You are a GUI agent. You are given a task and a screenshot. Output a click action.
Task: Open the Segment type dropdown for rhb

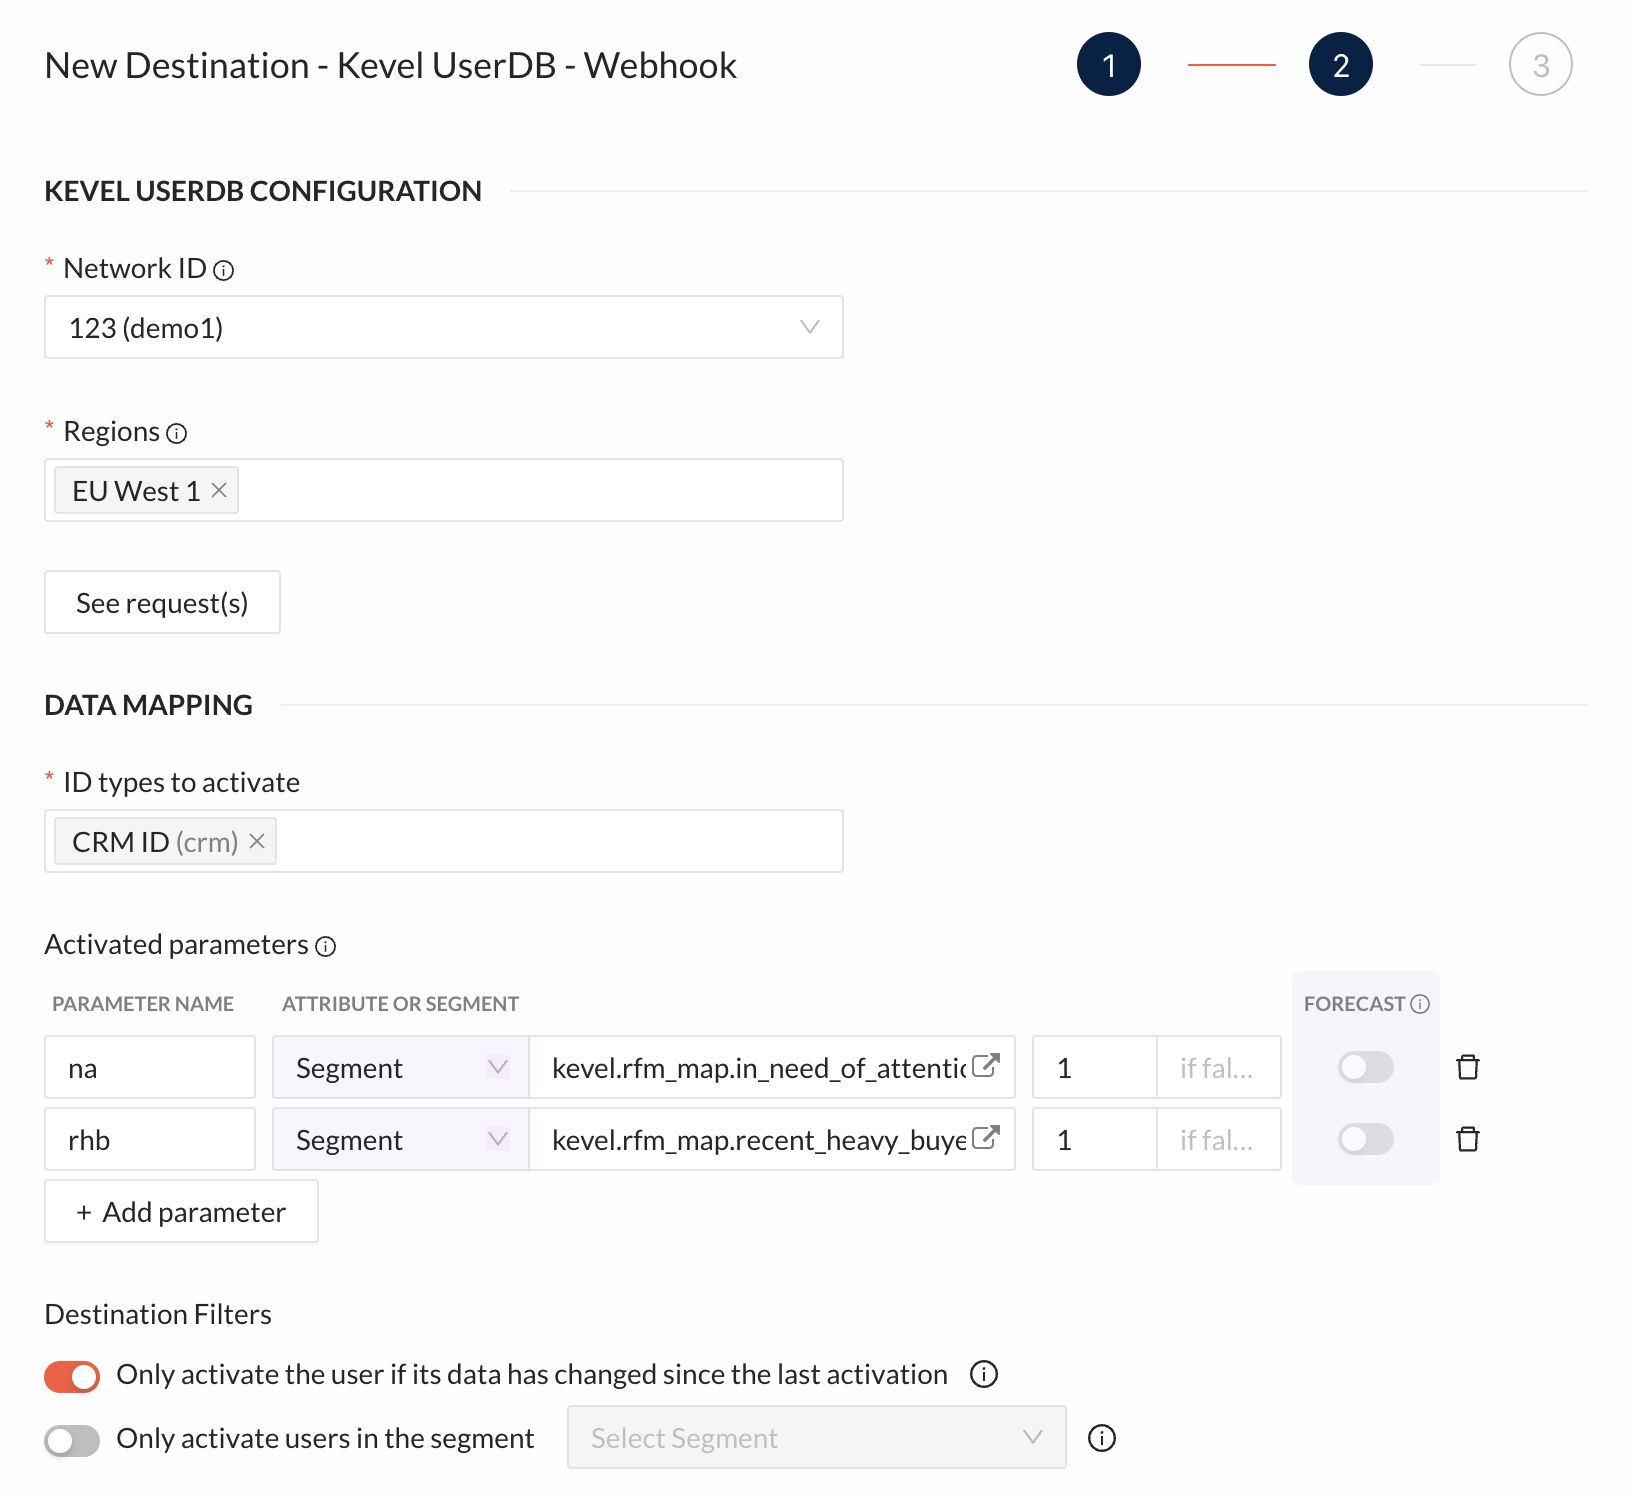[400, 1140]
